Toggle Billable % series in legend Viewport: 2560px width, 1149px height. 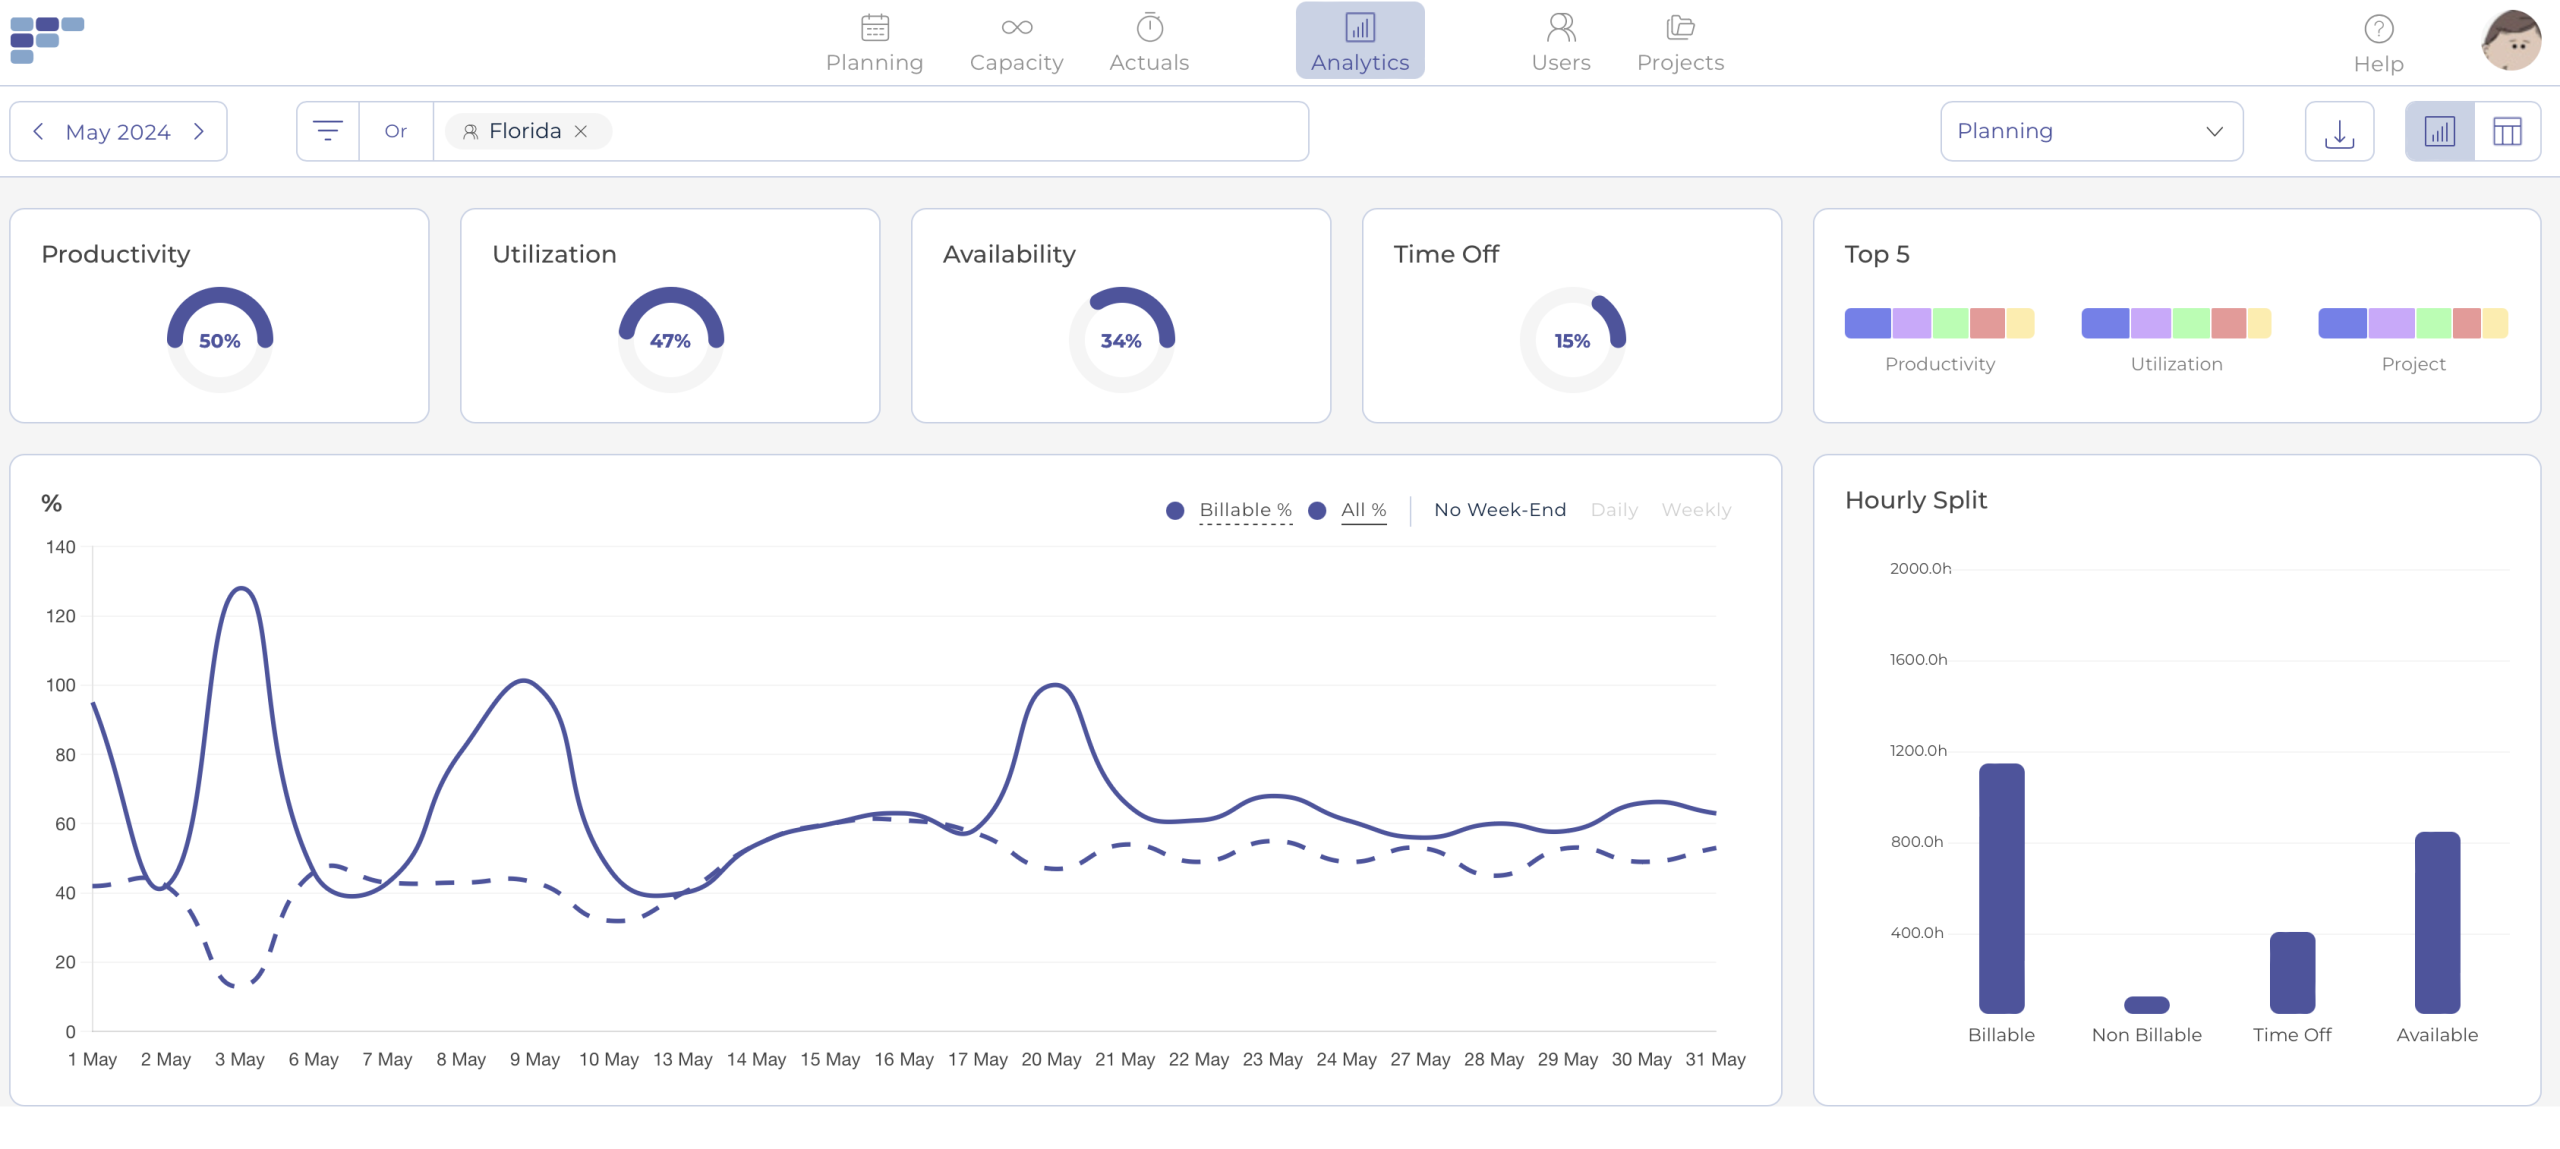[x=1245, y=510]
